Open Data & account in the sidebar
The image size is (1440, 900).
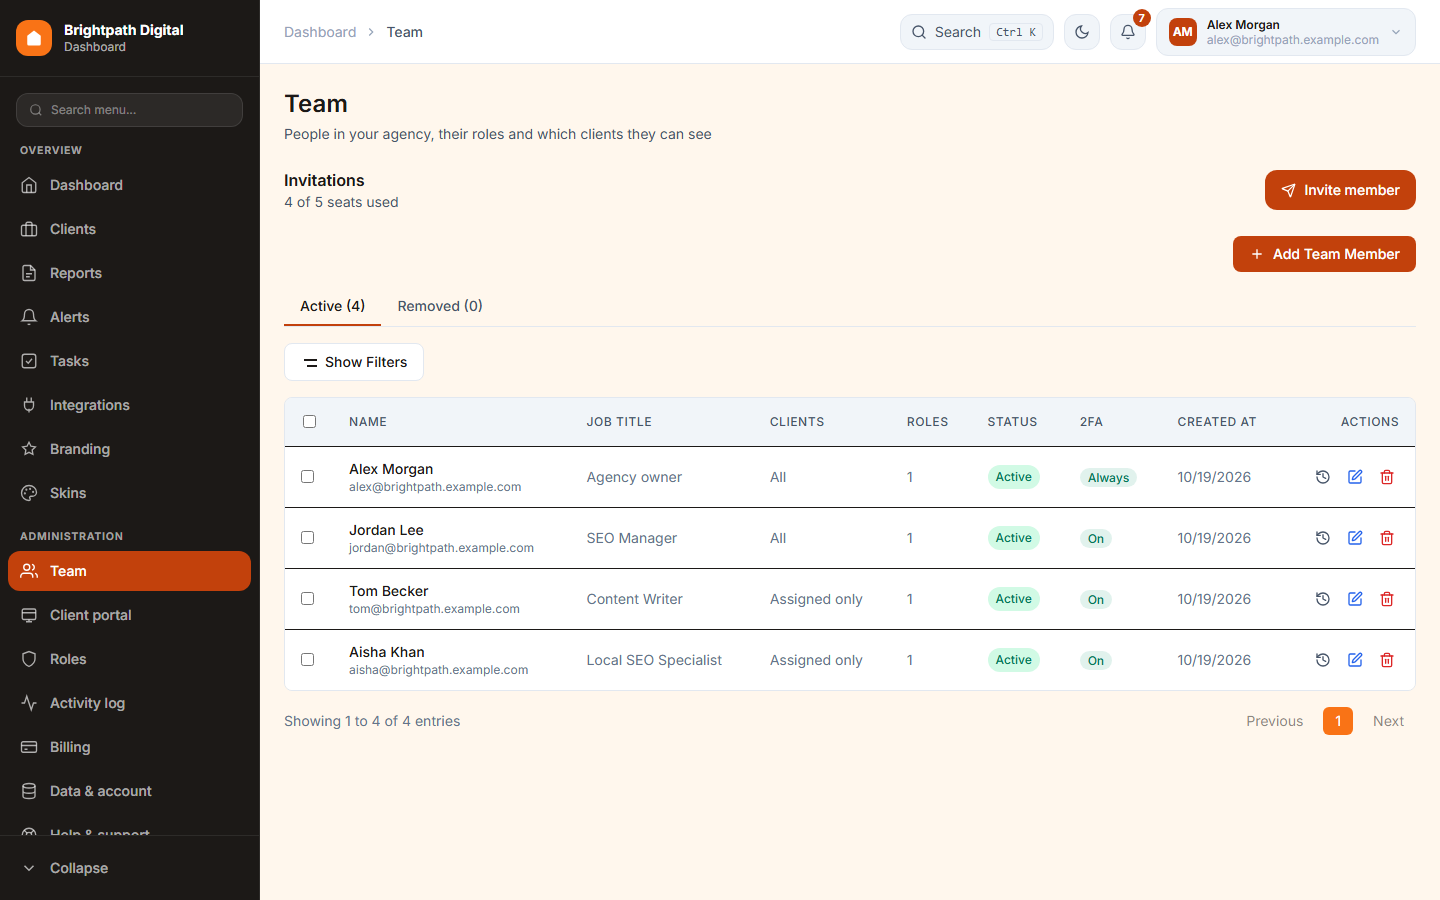pyautogui.click(x=130, y=791)
